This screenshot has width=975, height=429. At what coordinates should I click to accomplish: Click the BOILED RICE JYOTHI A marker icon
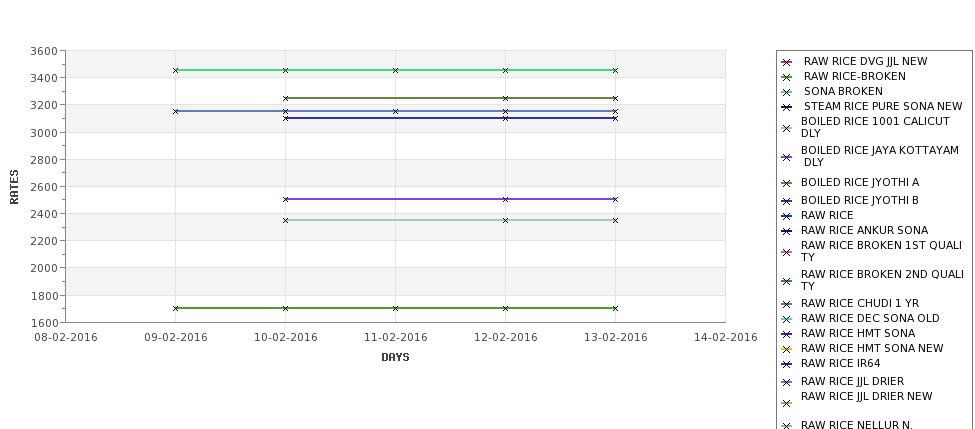point(786,183)
